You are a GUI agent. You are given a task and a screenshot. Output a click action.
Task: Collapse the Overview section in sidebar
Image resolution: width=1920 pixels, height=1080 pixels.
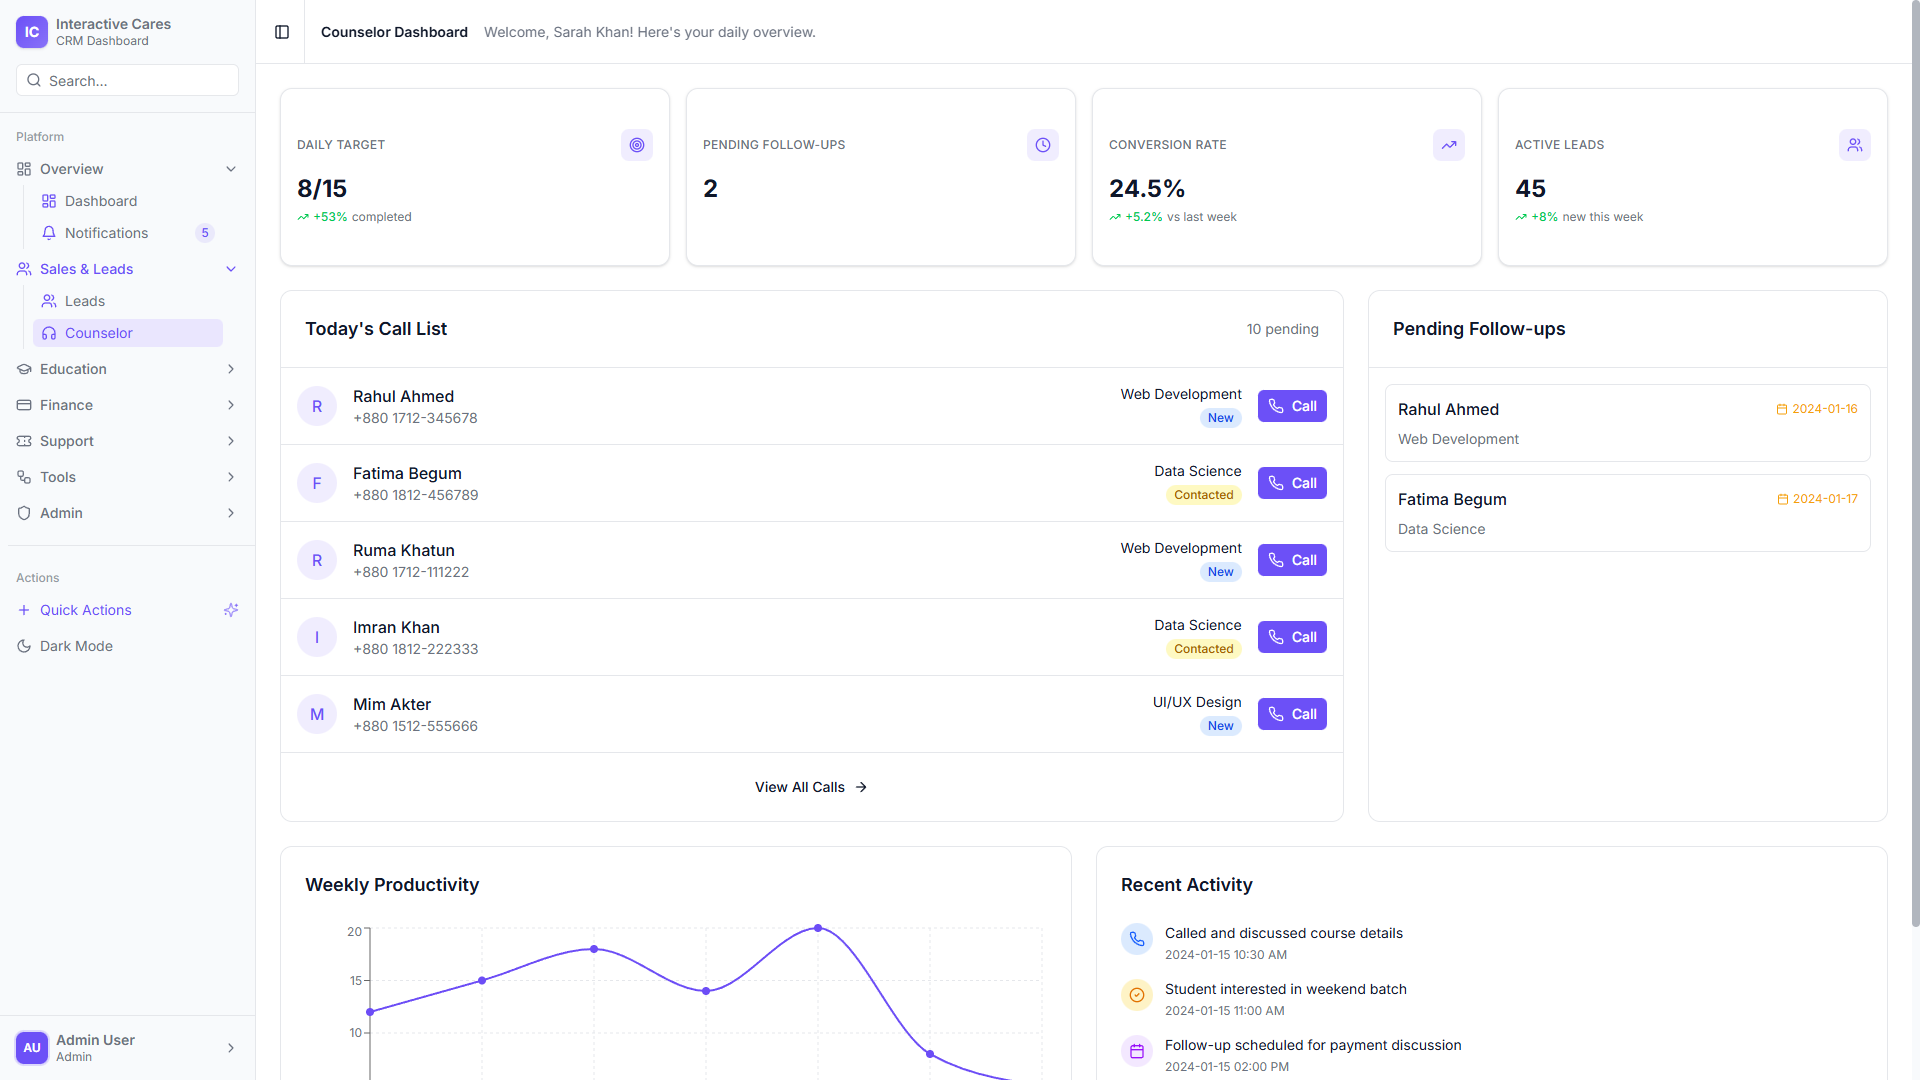(x=231, y=169)
